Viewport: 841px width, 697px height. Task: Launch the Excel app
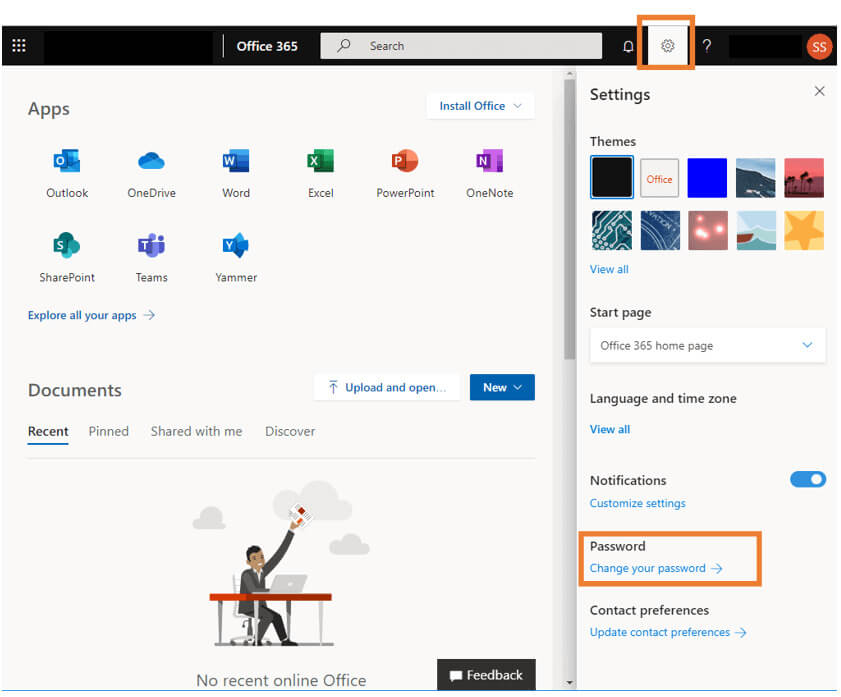(321, 174)
